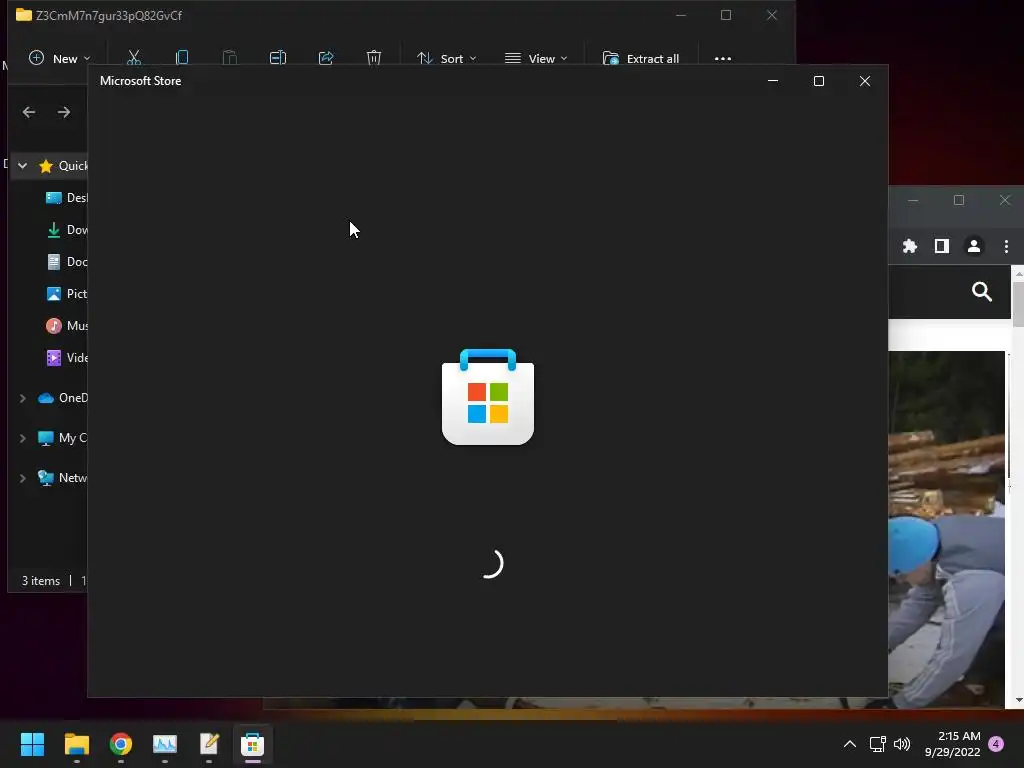This screenshot has width=1024, height=768.
Task: Open the See more ellipsis menu
Action: click(723, 58)
